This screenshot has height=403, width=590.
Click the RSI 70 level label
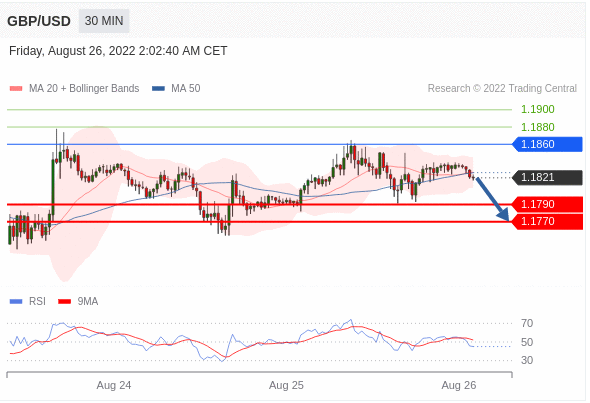(x=527, y=323)
